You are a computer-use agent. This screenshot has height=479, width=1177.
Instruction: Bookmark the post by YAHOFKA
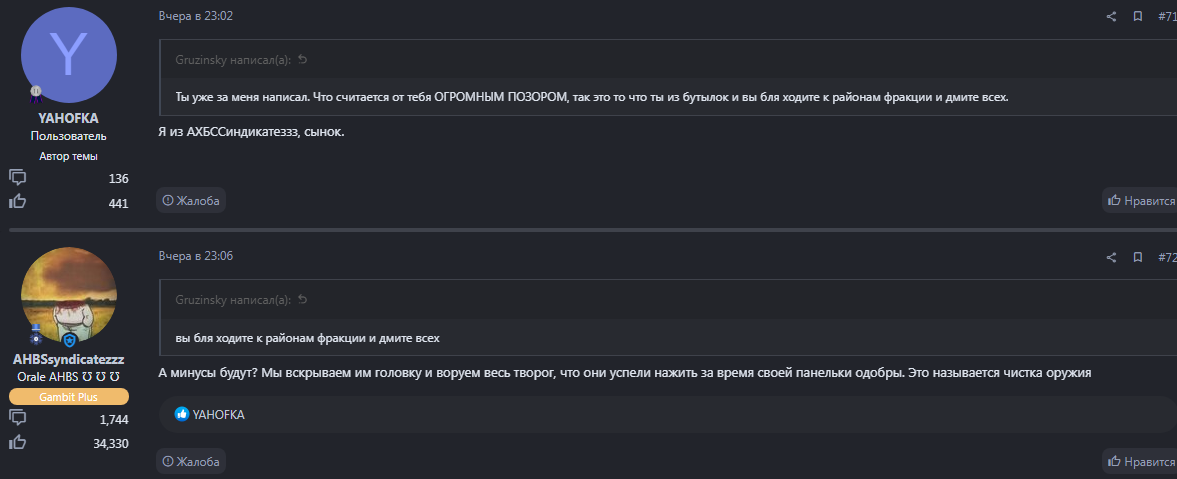pos(1138,17)
